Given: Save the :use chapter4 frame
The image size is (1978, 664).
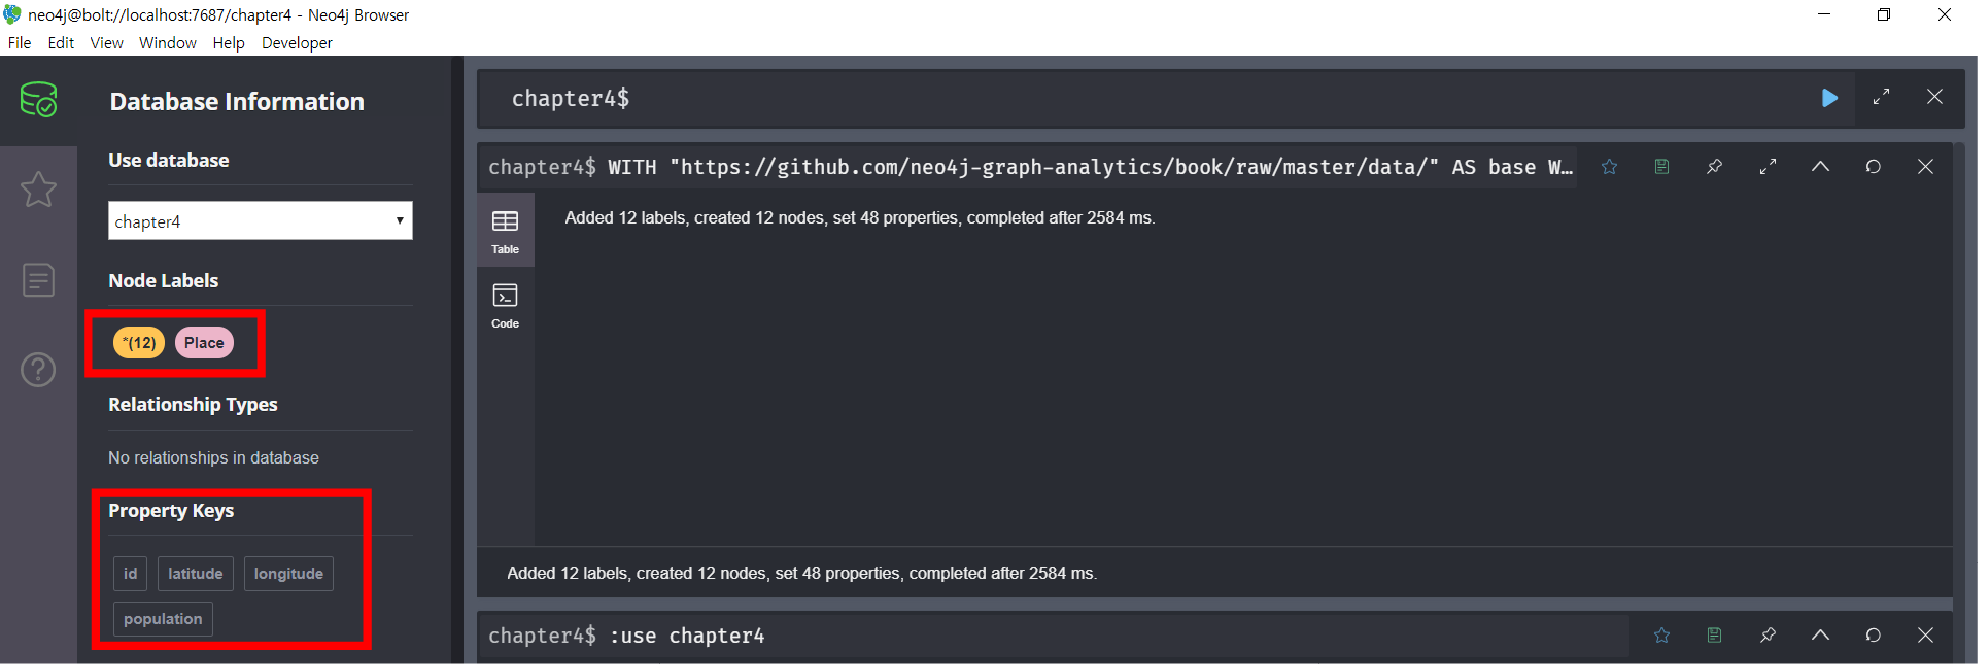Looking at the screenshot, I should tap(1714, 635).
